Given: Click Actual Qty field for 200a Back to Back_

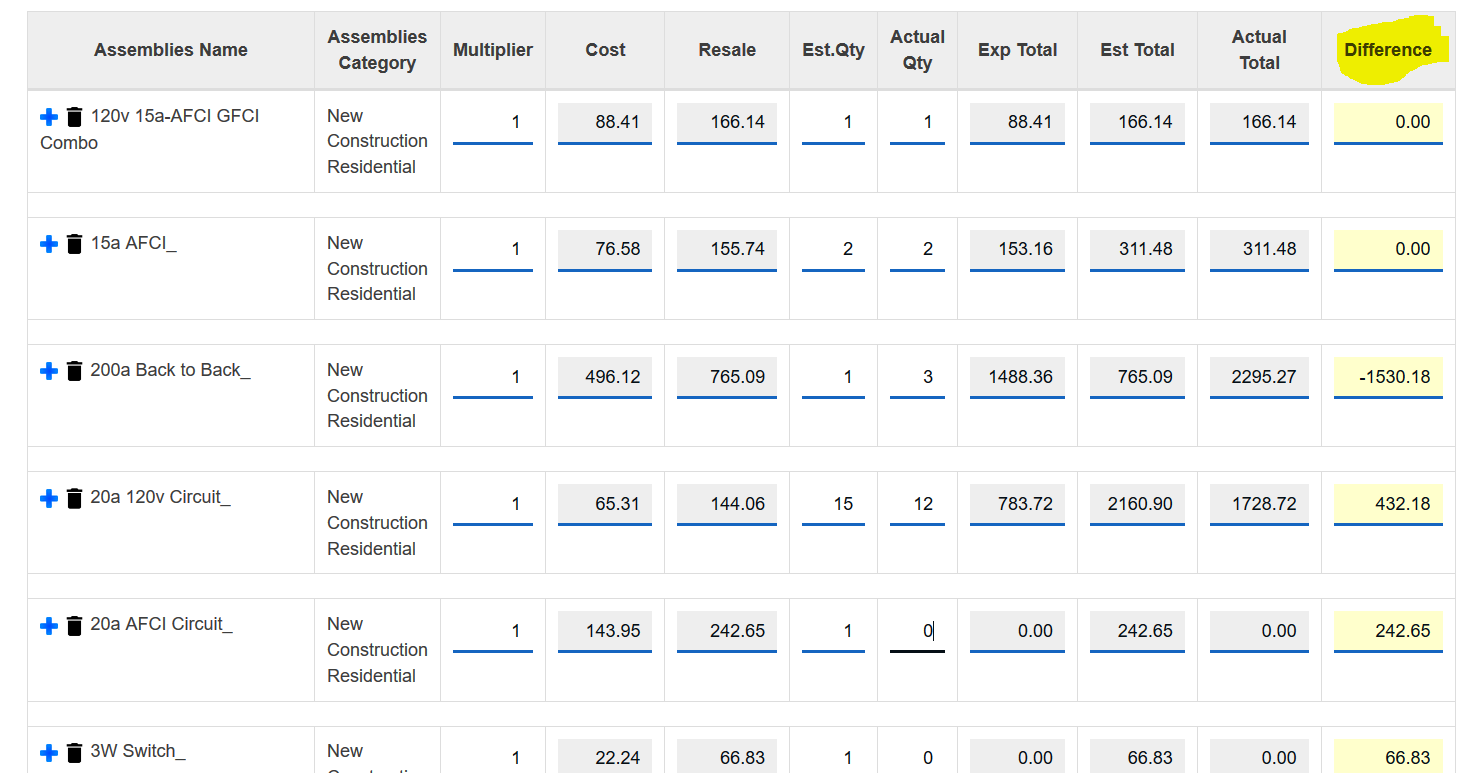Looking at the screenshot, I should tap(917, 377).
